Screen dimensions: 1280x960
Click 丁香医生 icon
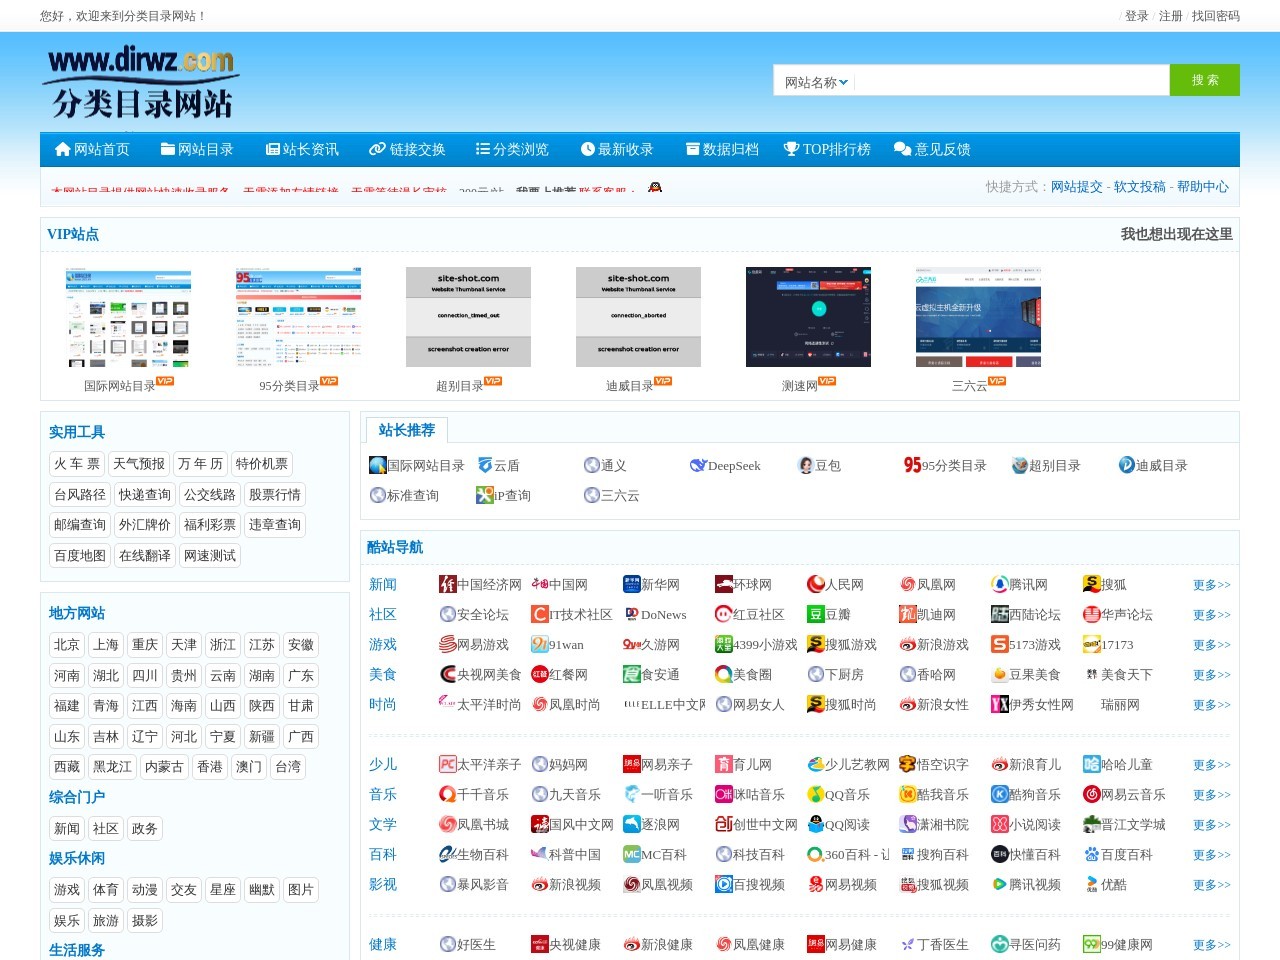tap(908, 944)
